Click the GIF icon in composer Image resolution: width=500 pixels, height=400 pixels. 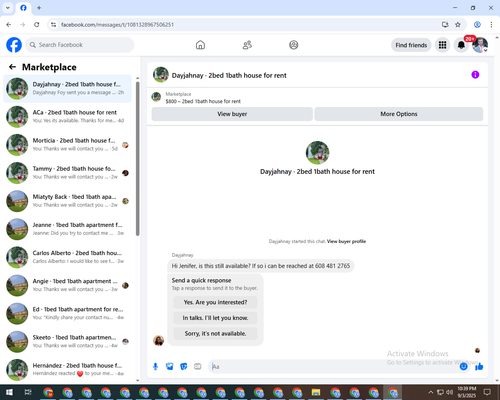198,367
